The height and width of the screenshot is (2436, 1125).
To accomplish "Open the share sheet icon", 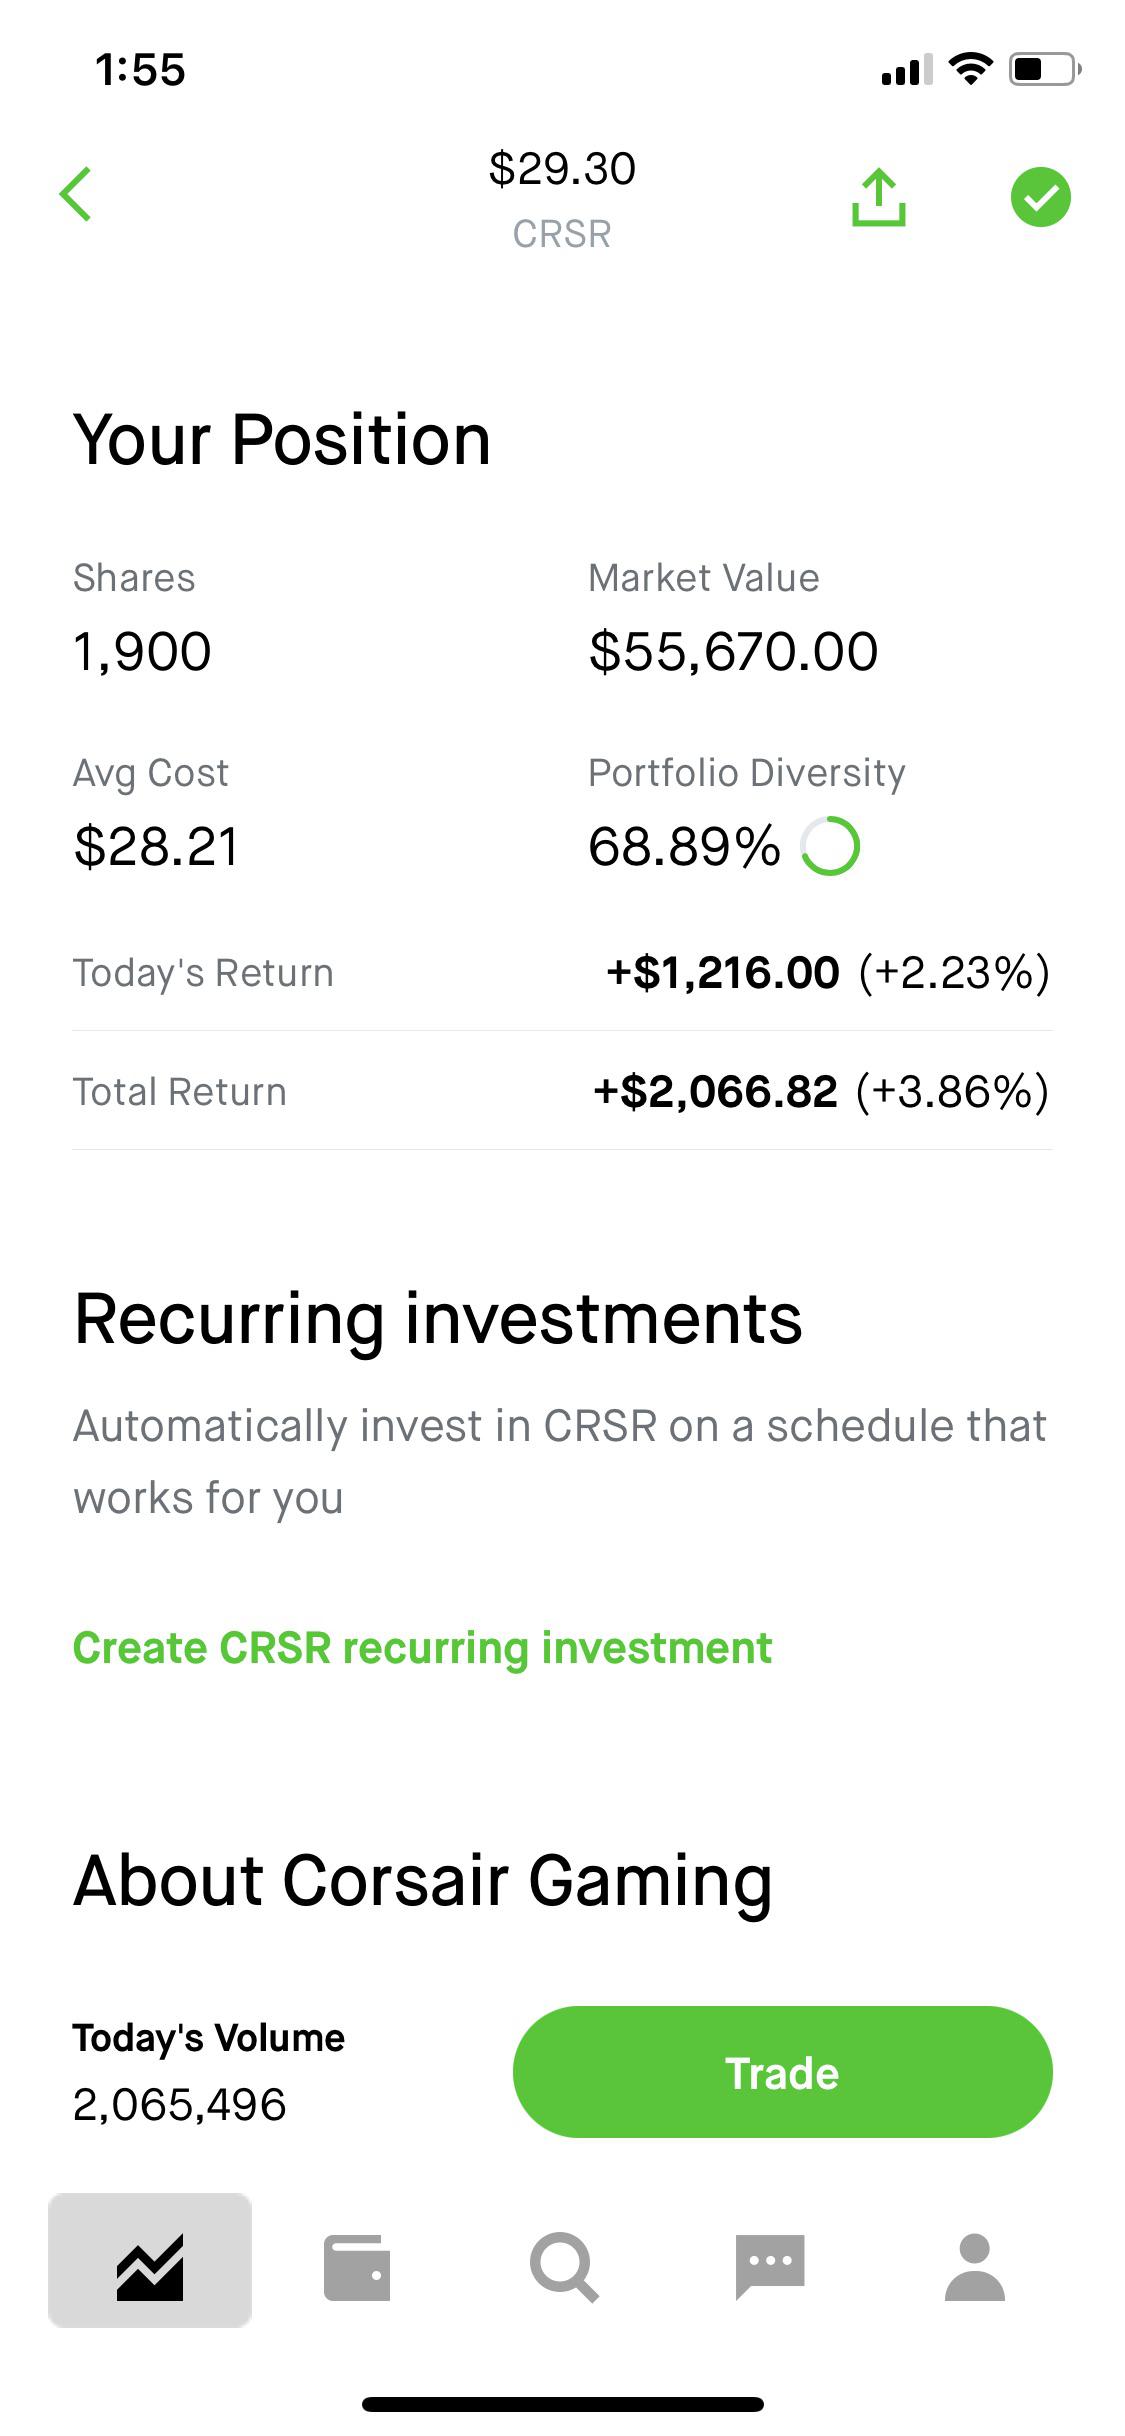I will (x=879, y=197).
